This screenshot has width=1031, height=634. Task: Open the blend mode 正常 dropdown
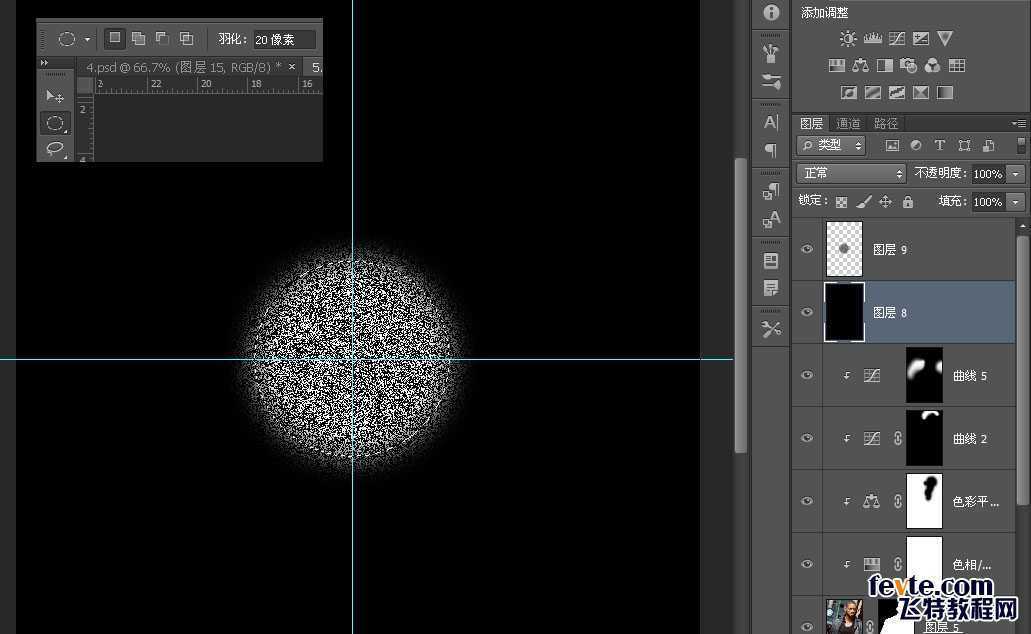[x=850, y=173]
